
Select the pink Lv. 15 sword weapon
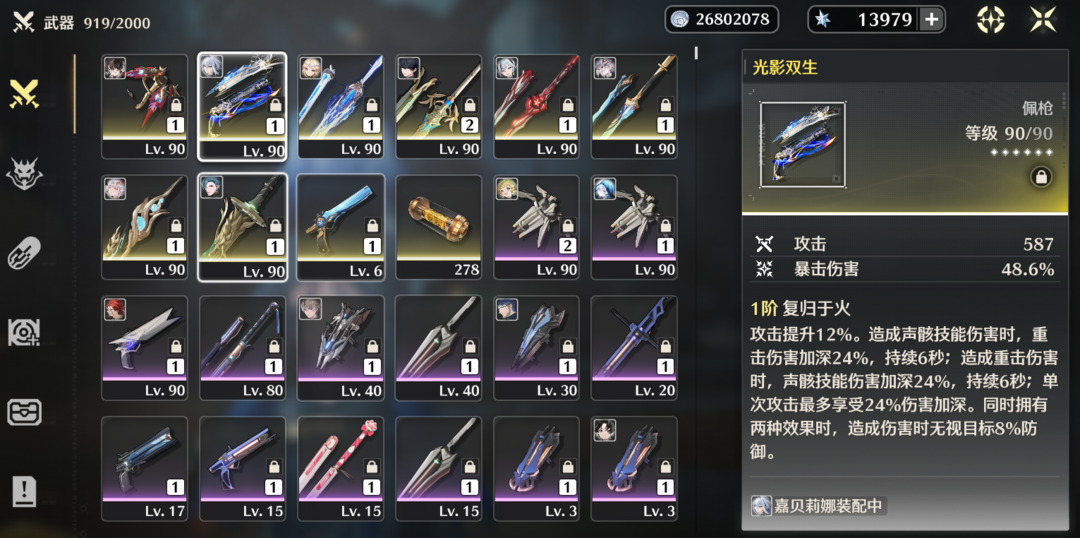341,468
